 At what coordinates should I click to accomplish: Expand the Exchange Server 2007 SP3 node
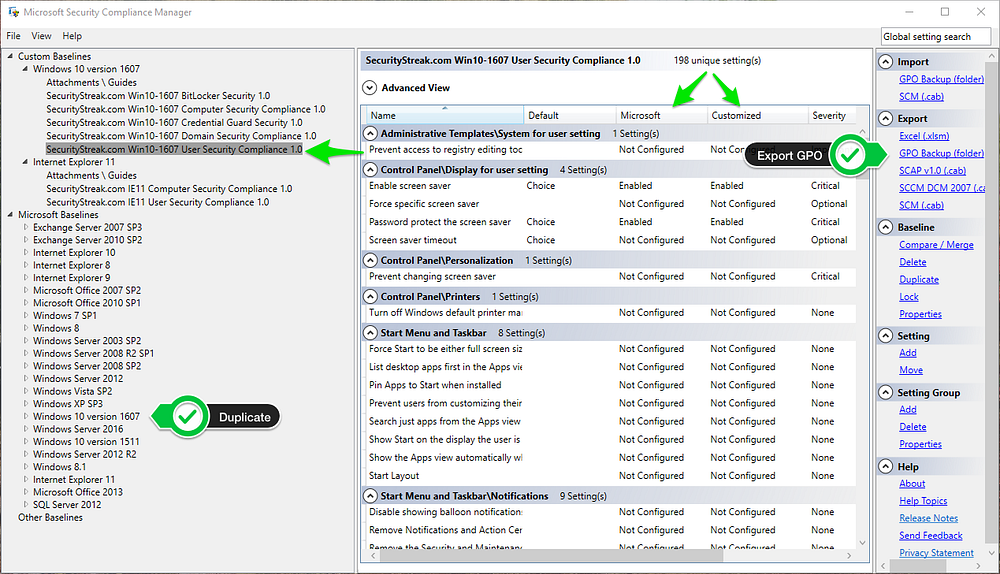tap(26, 227)
